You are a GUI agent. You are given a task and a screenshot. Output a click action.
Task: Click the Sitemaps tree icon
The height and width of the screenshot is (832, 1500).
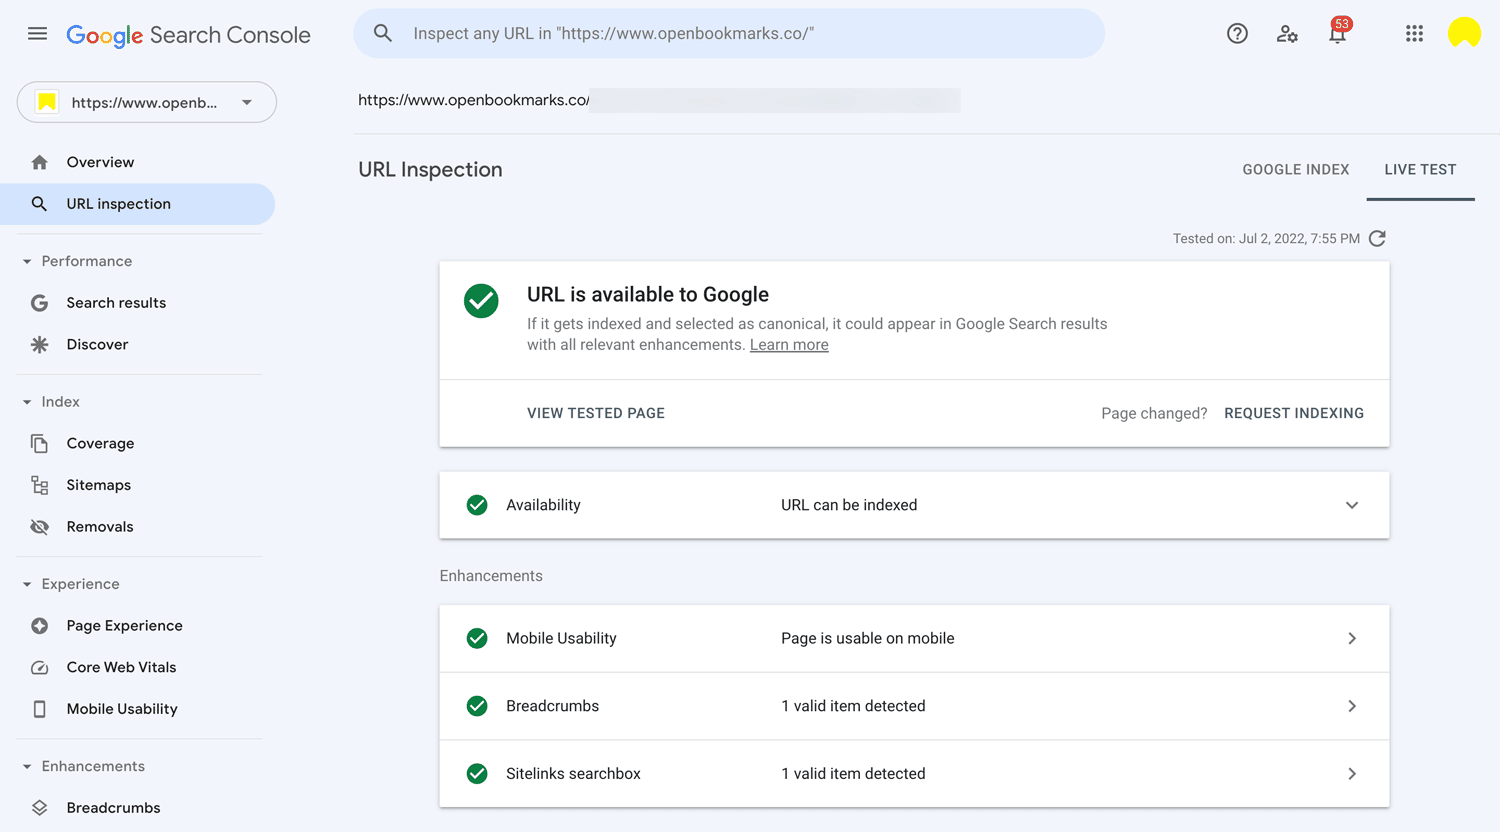[x=39, y=485]
